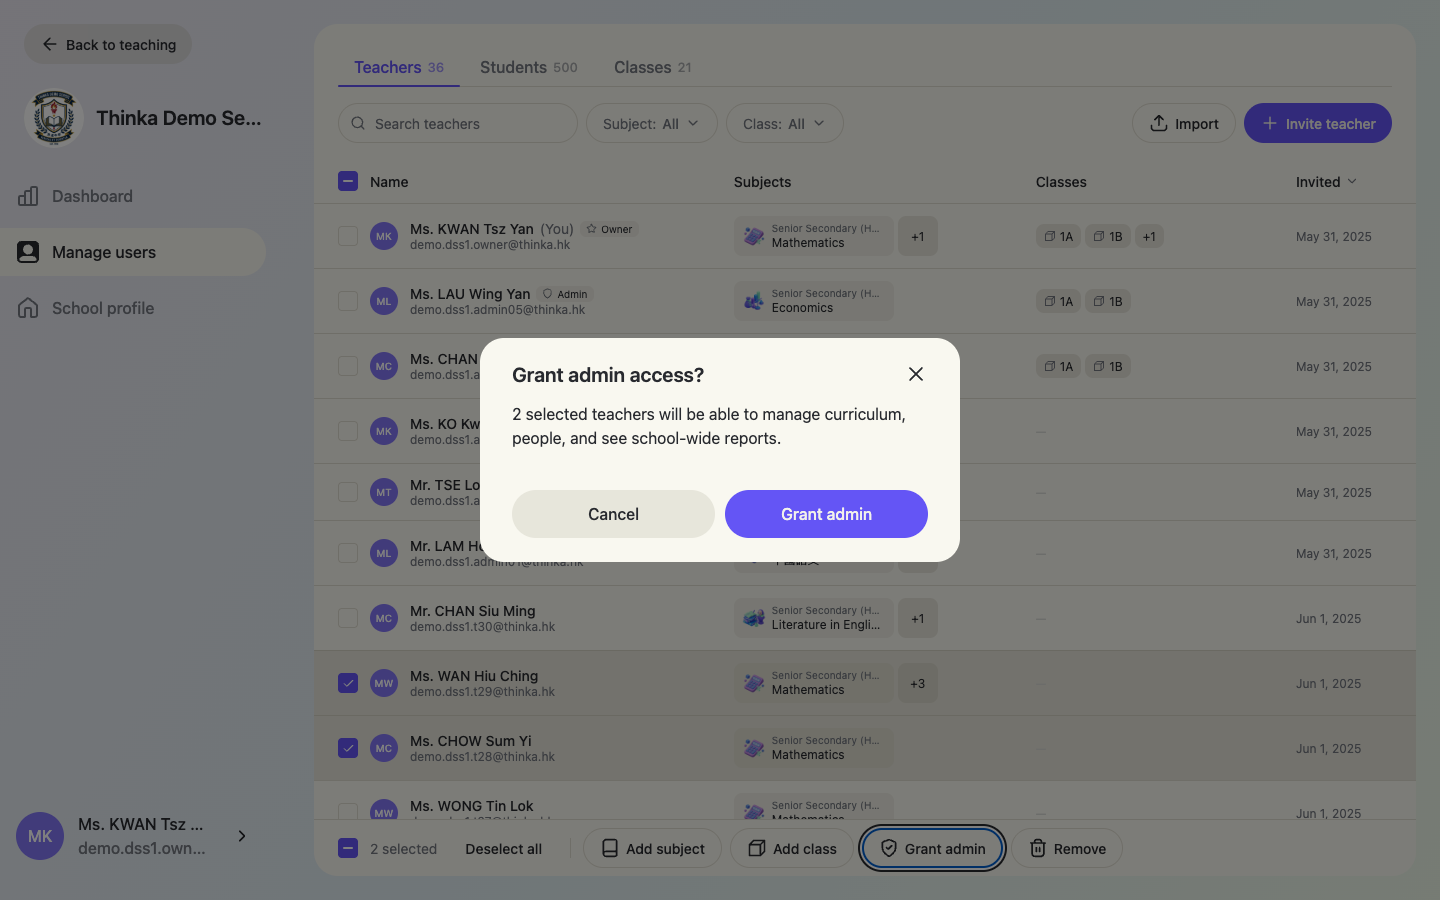Check the box for Mr. TSE row
The height and width of the screenshot is (900, 1440).
pyautogui.click(x=348, y=492)
